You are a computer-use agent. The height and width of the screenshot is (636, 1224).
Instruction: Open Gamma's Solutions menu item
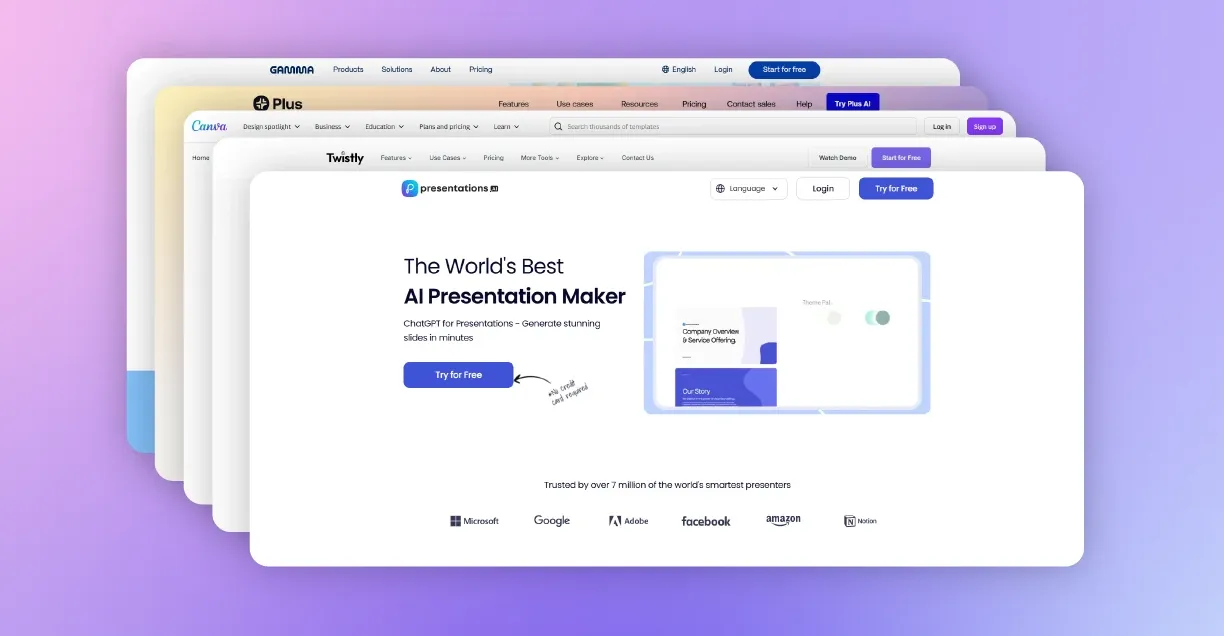click(x=397, y=70)
